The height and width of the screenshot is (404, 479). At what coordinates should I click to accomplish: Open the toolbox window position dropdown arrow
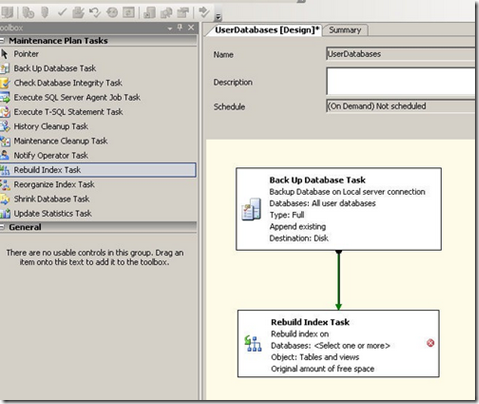tap(170, 28)
